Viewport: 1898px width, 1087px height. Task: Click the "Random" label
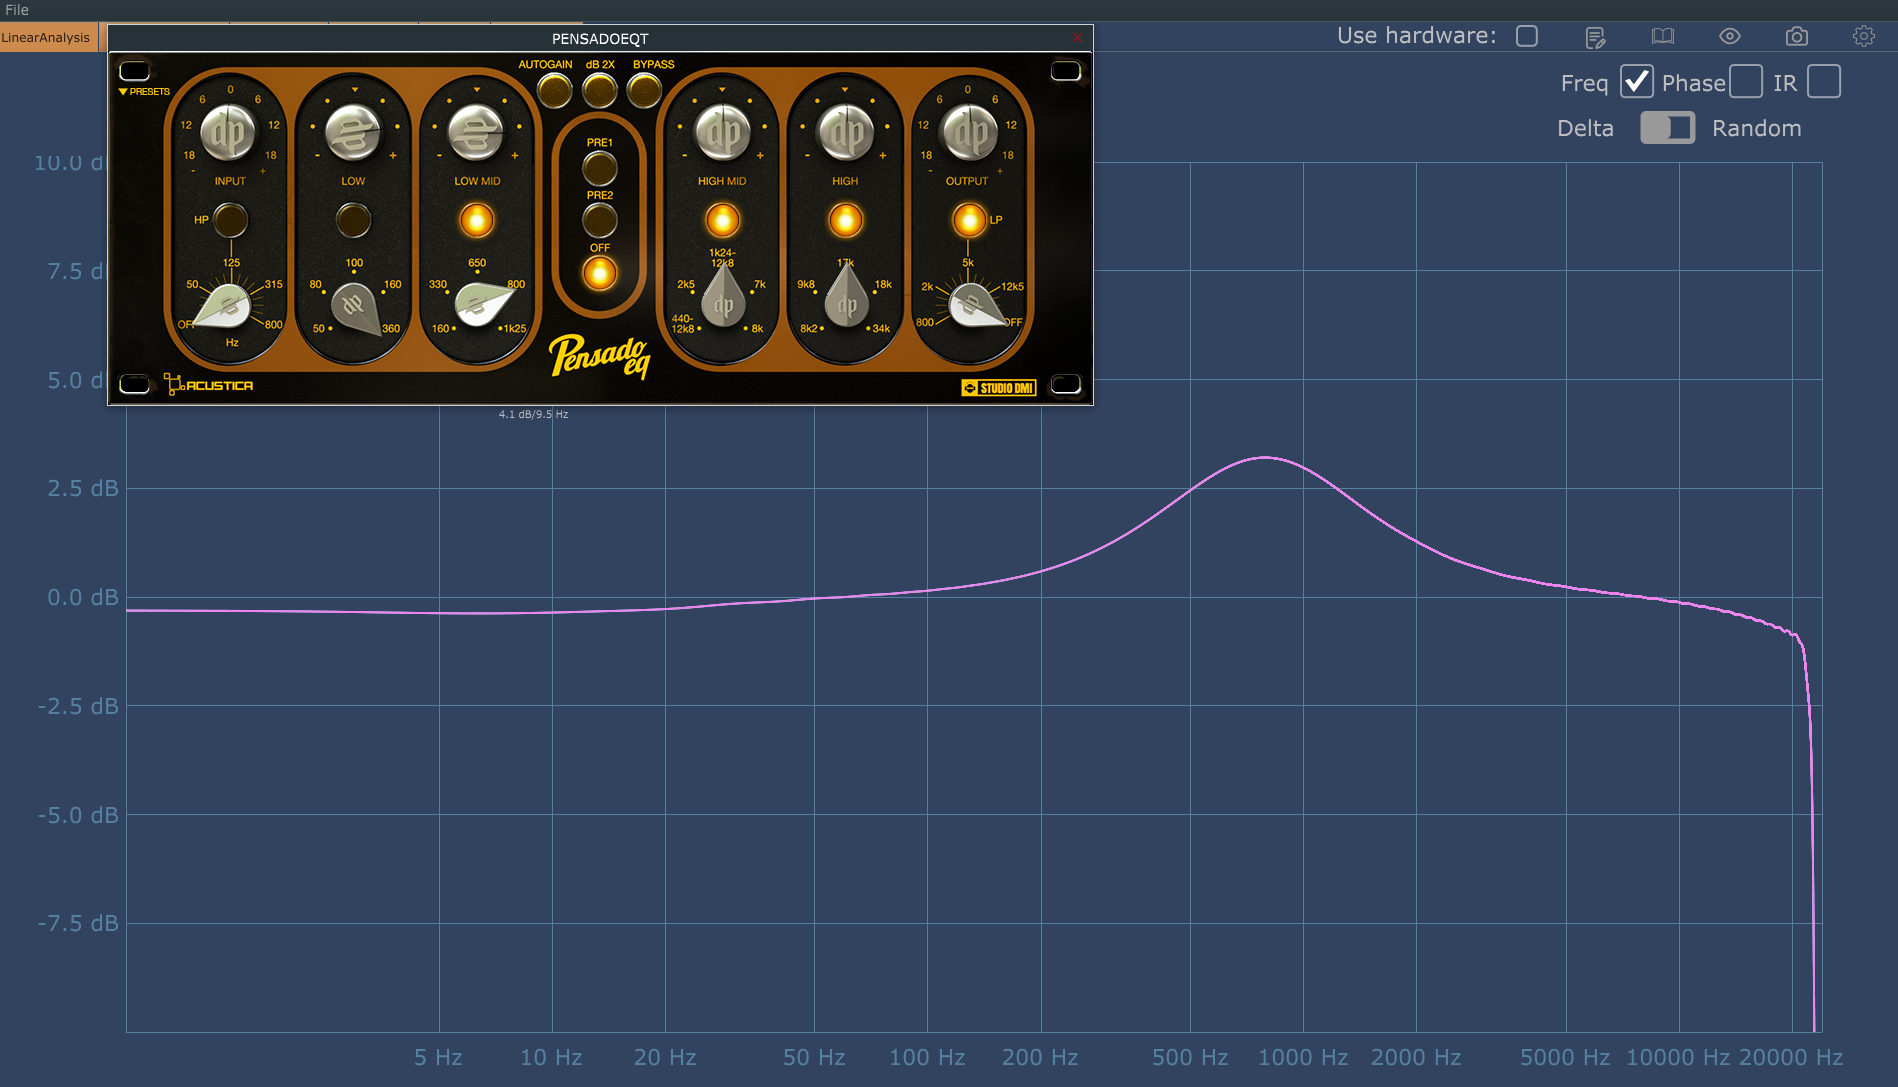[1757, 128]
